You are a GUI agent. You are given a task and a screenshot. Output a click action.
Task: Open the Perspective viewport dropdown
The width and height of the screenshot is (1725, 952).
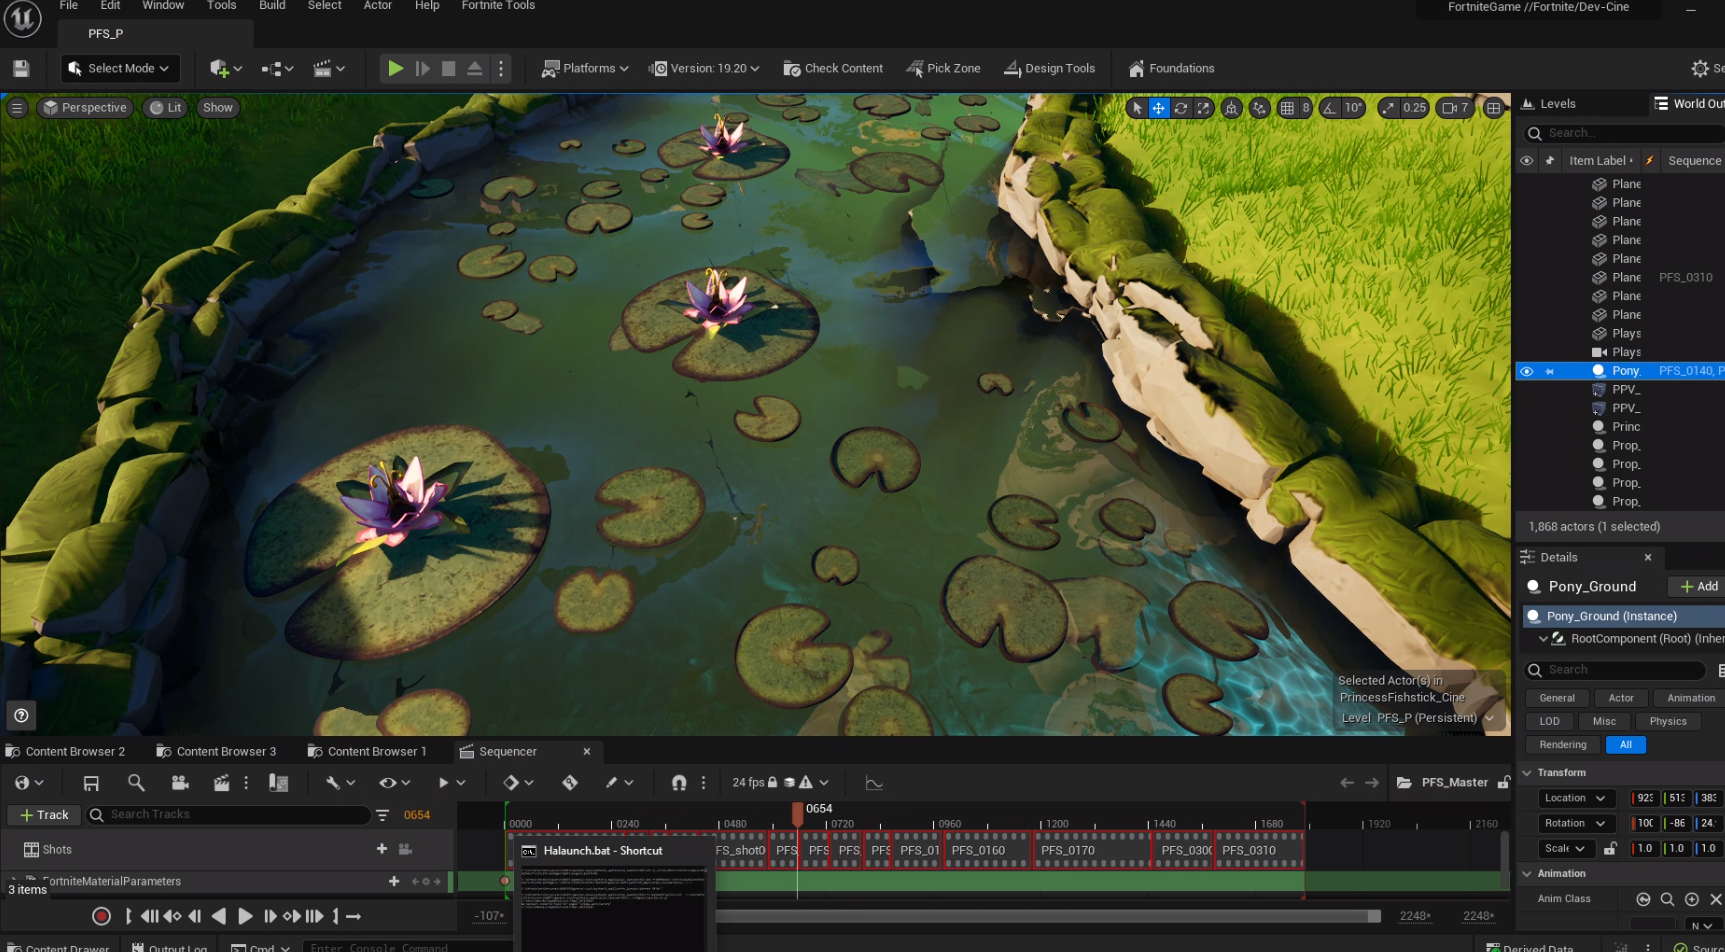click(x=85, y=107)
